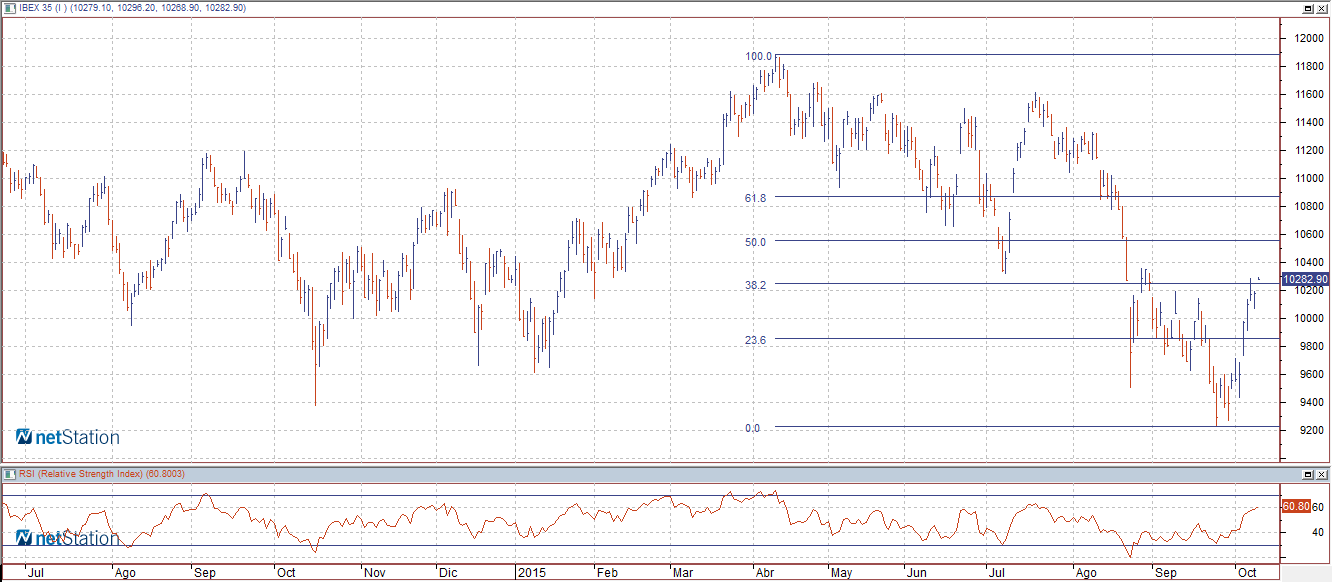1332x582 pixels.
Task: Click the netStation logo in RSI panel
Action: pyautogui.click(x=67, y=538)
